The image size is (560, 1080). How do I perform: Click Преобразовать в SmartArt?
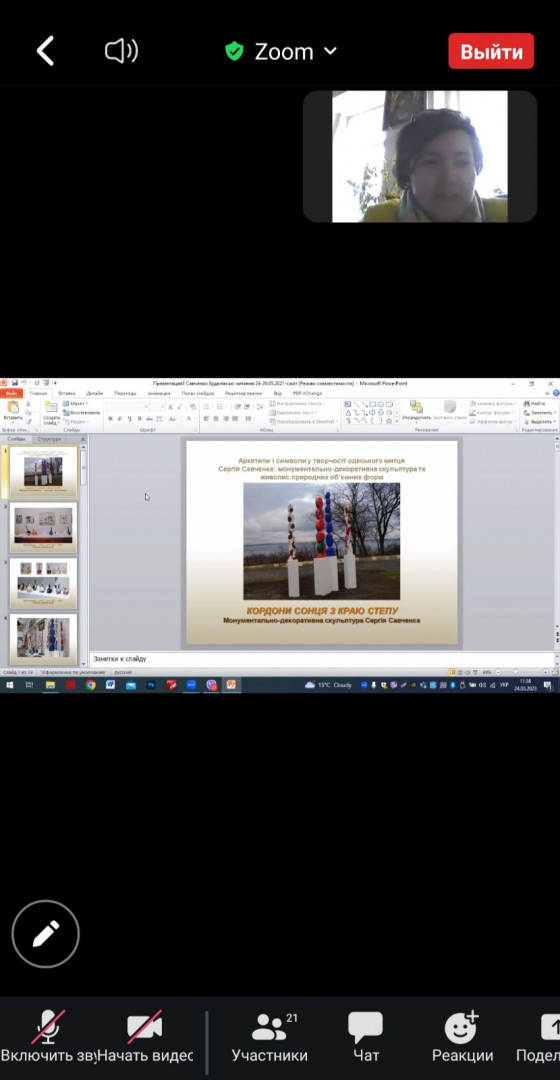tap(302, 422)
